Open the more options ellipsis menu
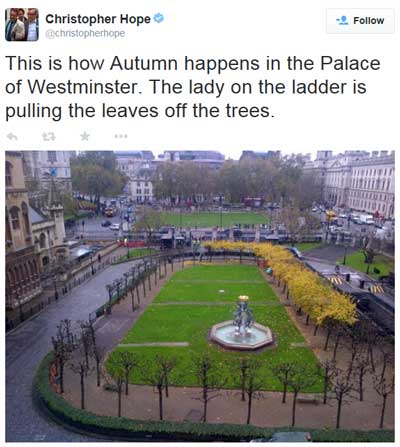Image resolution: width=400 pixels, height=447 pixels. pos(121,136)
